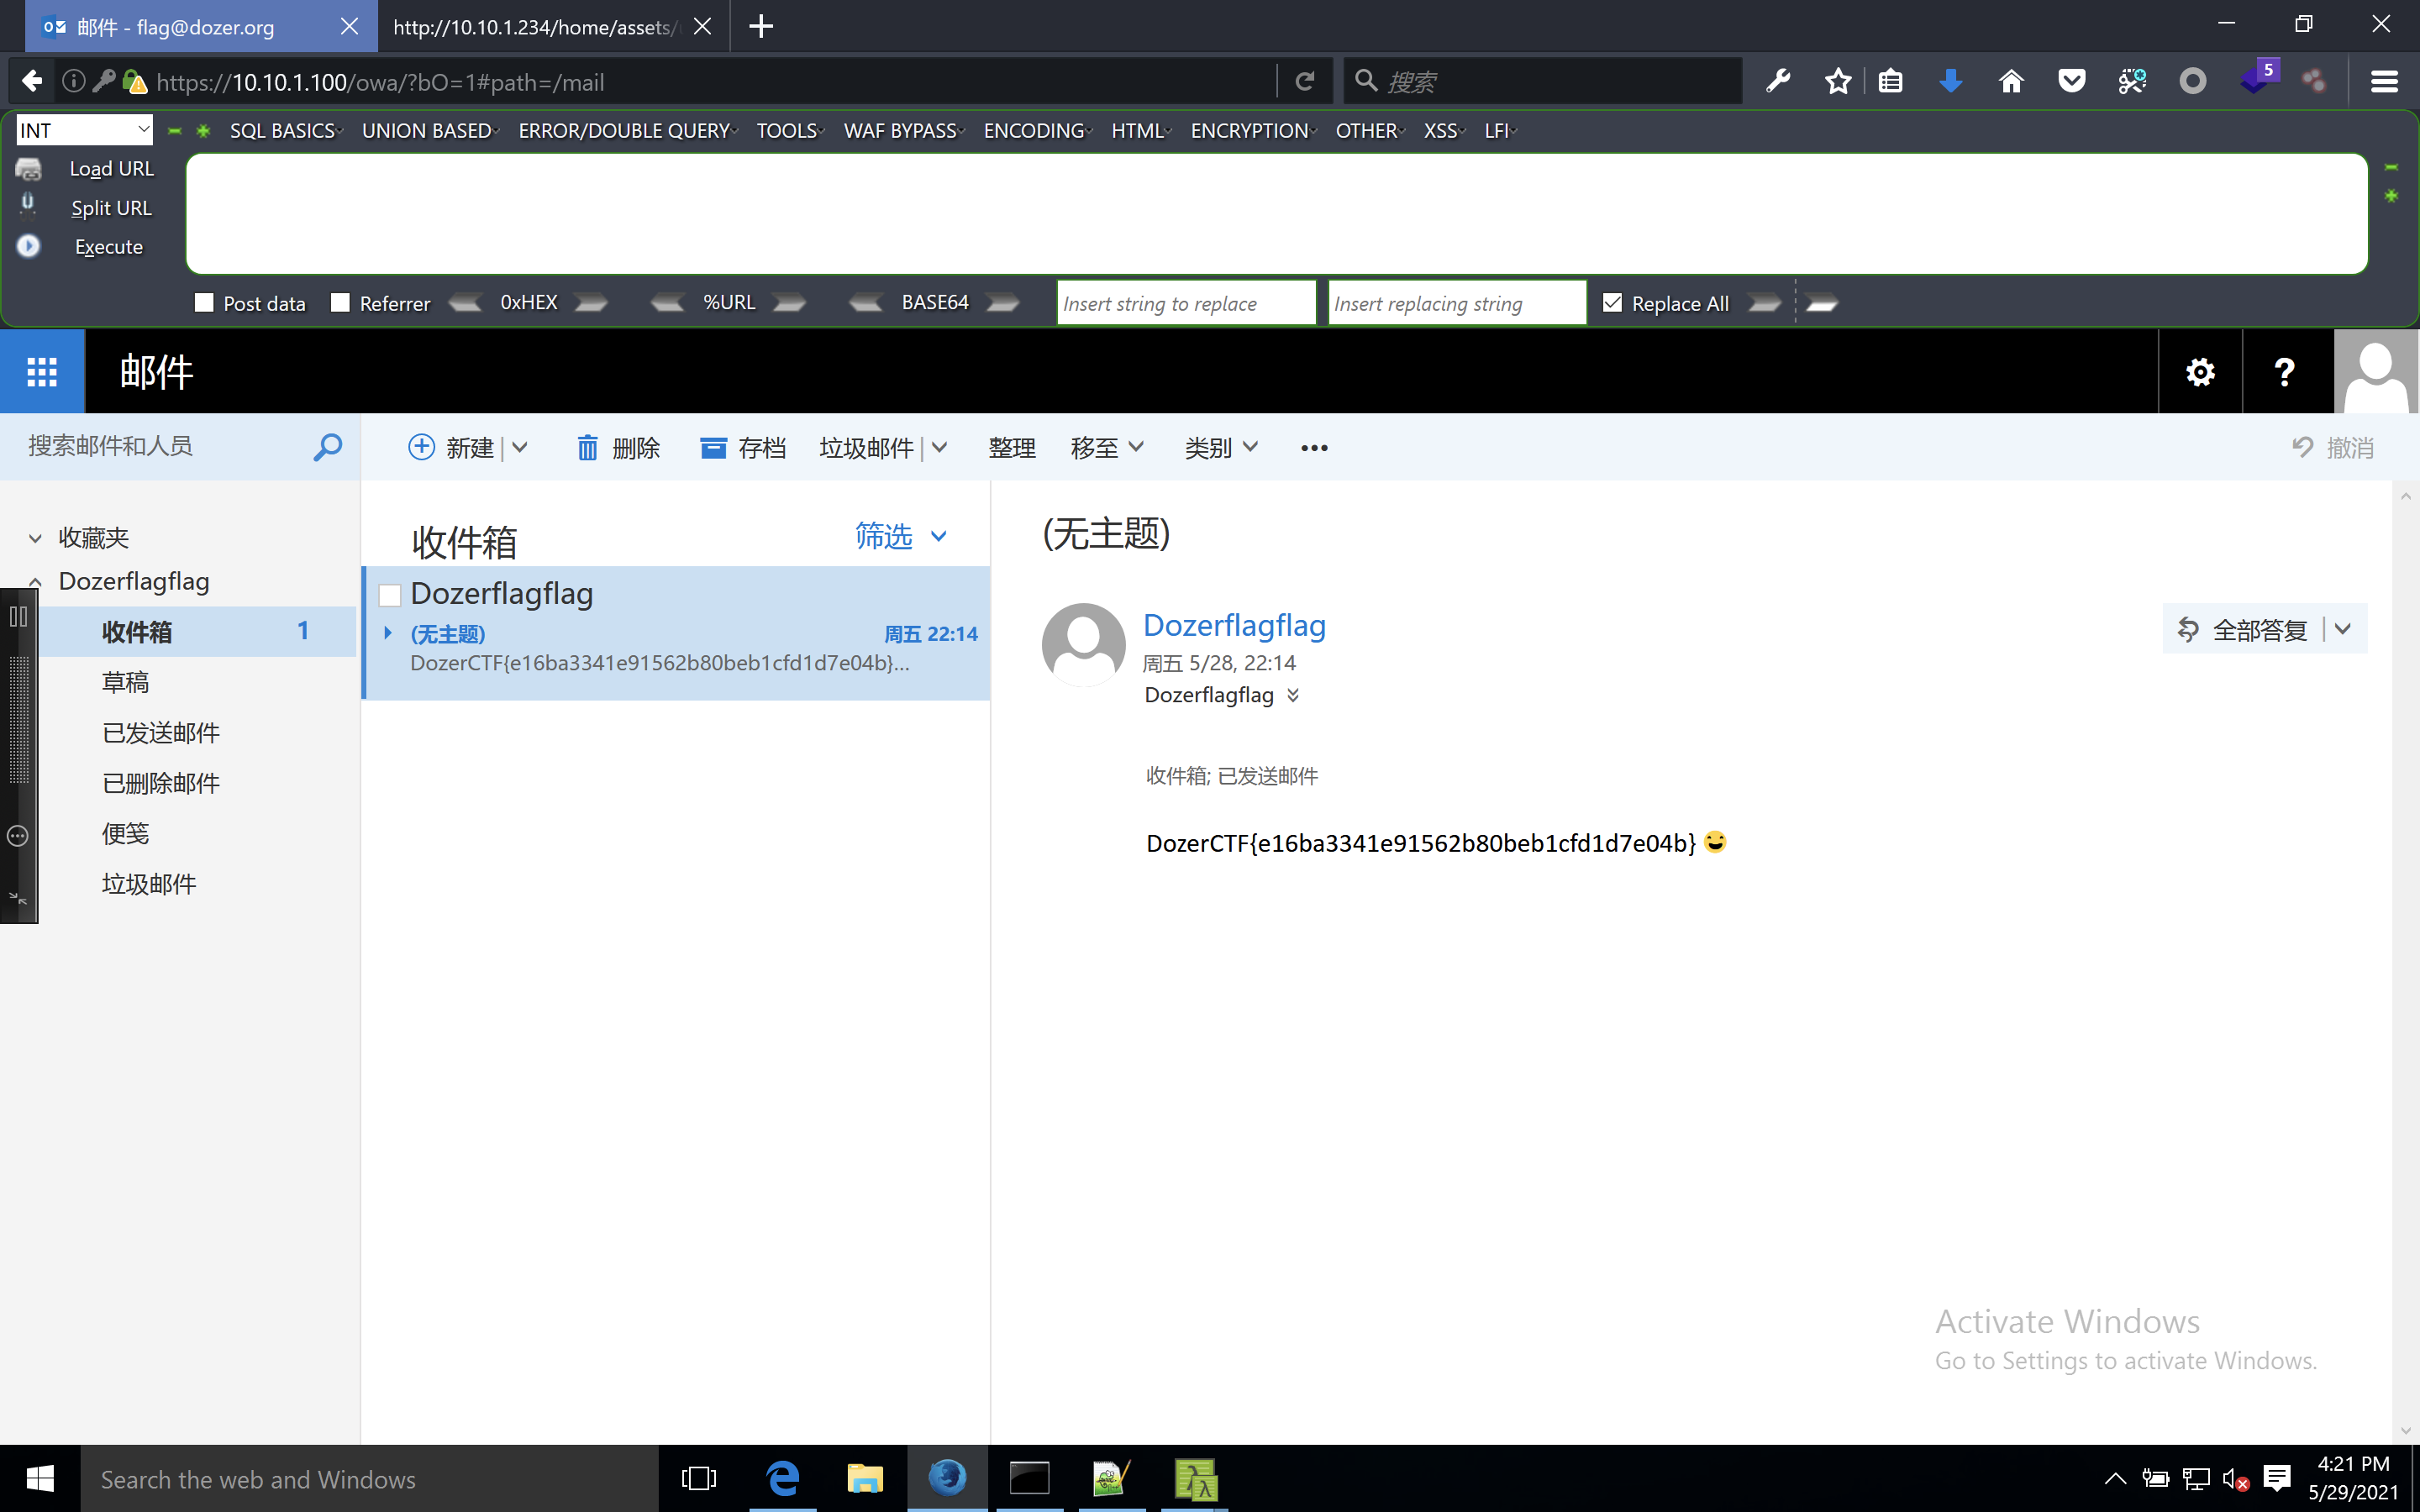Viewport: 2420px width, 1512px height.
Task: Collapse the Dozerflagflag folder tree
Action: [35, 581]
